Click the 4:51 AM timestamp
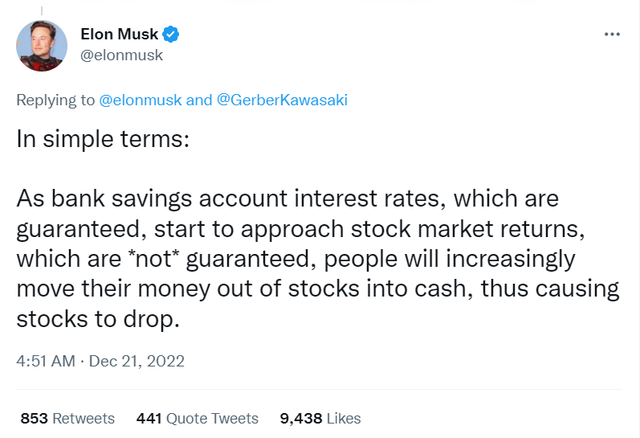 pos(47,360)
